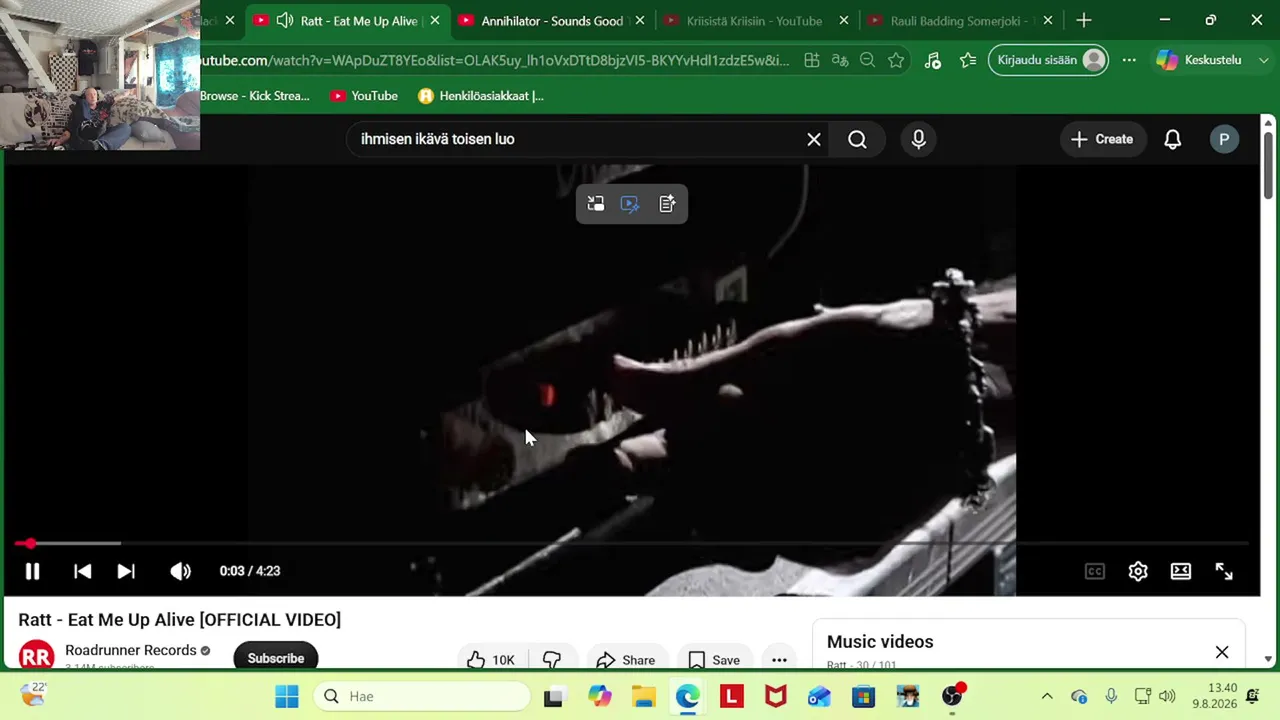This screenshot has height=720, width=1280.
Task: Toggle subtitles CC button in player
Action: (1095, 571)
